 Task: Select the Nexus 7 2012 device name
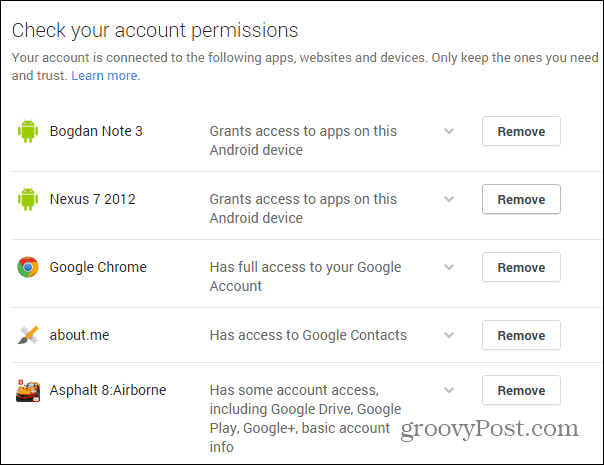[92, 199]
